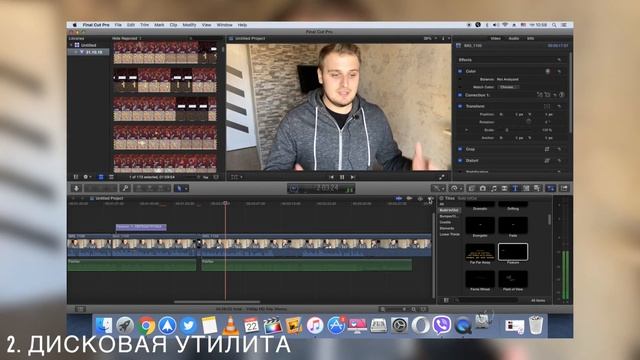Click the timeline playhead marker

[x=225, y=203]
